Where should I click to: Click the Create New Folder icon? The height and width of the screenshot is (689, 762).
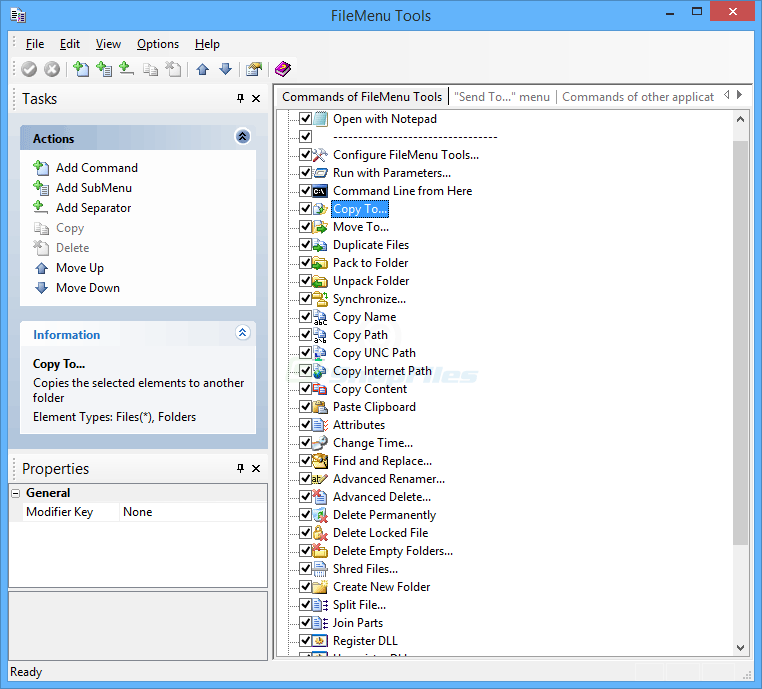pyautogui.click(x=320, y=587)
